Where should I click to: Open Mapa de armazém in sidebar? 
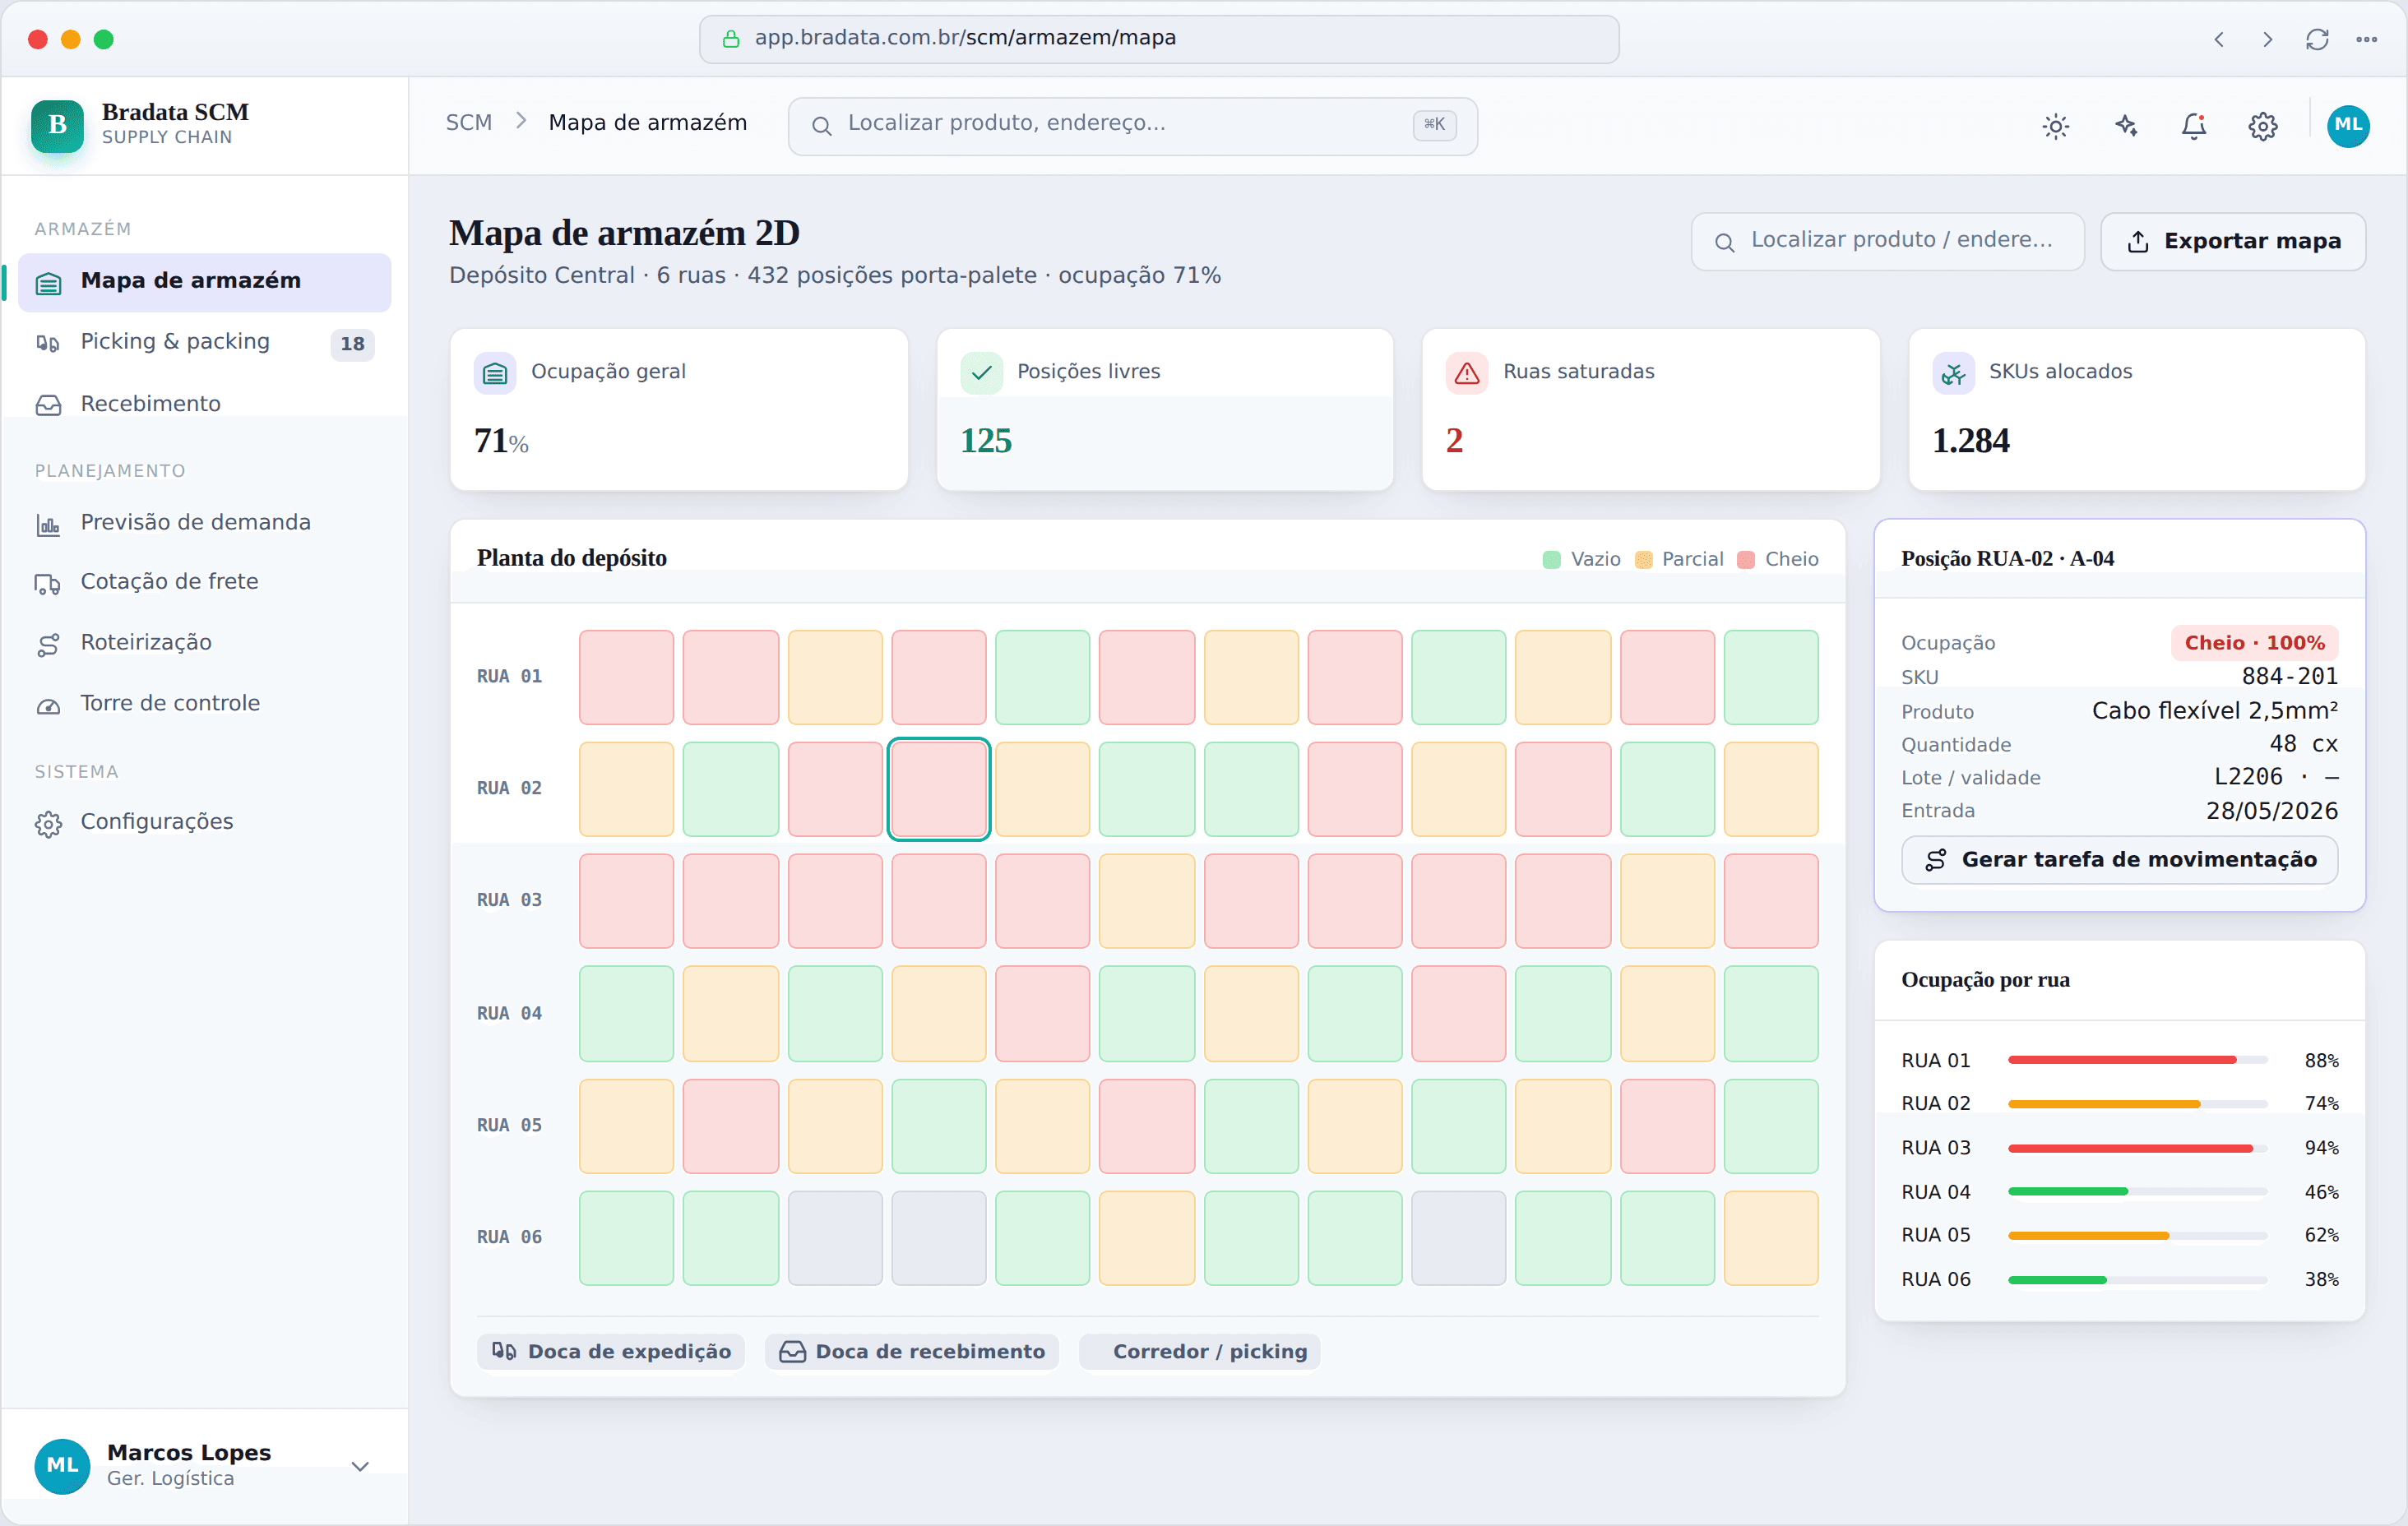204,282
